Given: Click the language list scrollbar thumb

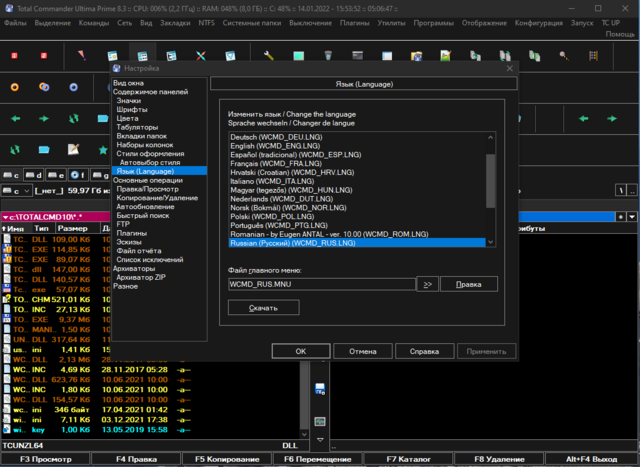Looking at the screenshot, I should 491,181.
